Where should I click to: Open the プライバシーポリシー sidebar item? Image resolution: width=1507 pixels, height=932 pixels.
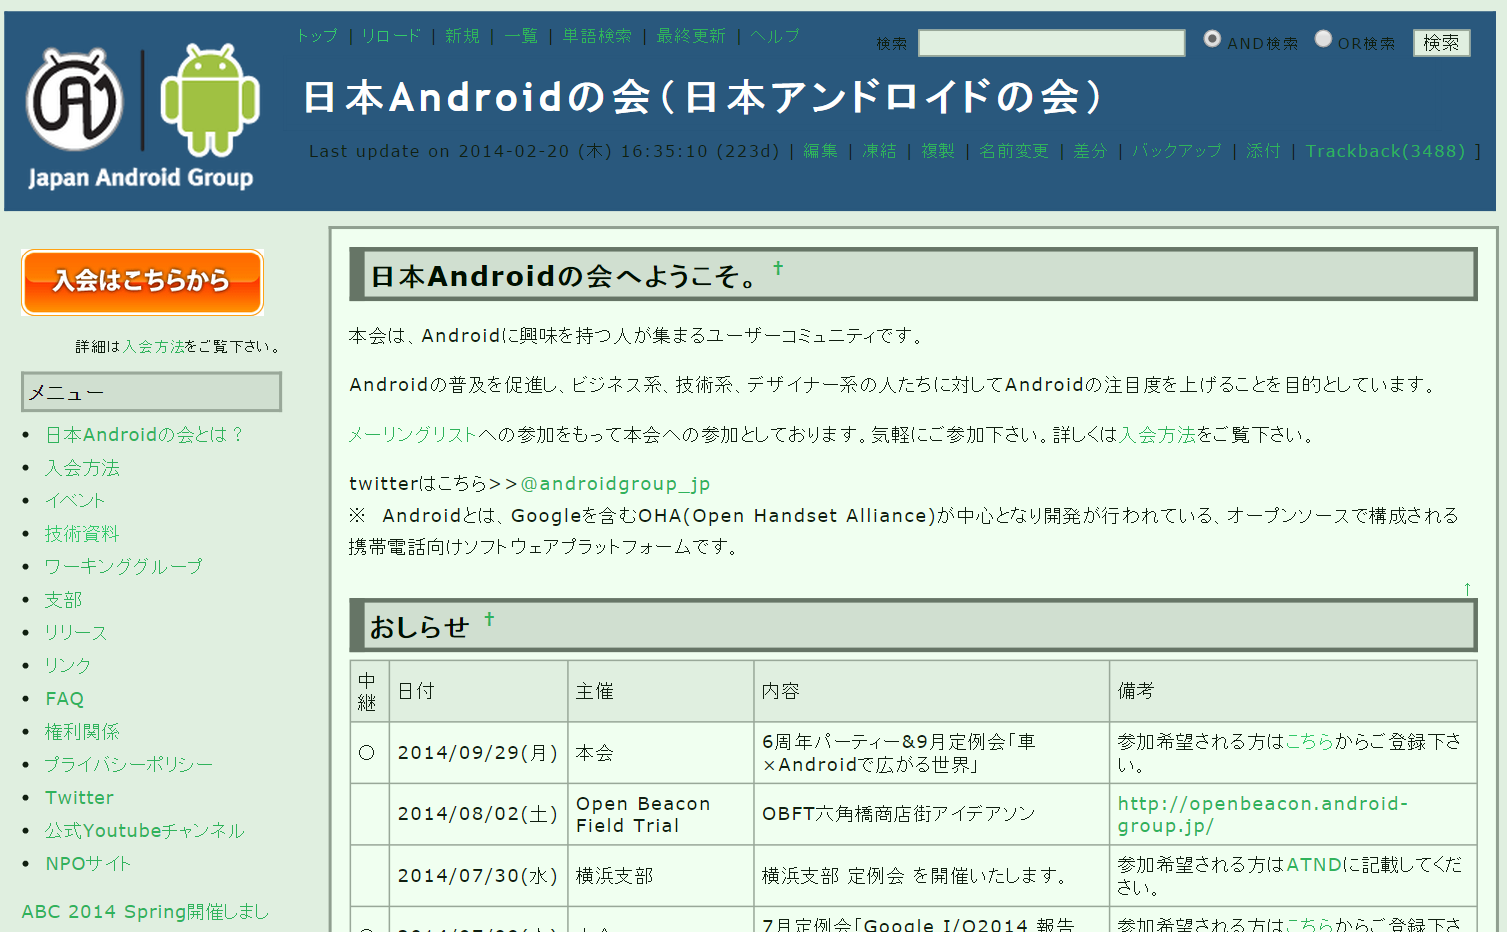[129, 765]
